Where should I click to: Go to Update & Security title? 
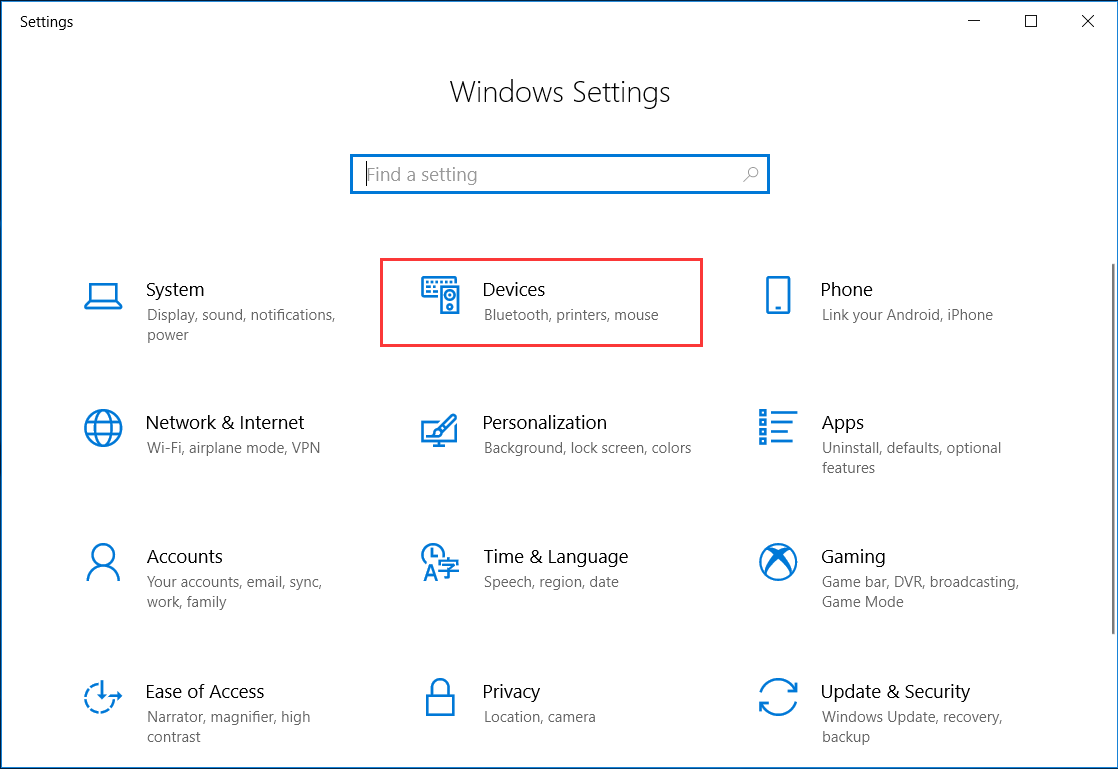[x=895, y=692]
